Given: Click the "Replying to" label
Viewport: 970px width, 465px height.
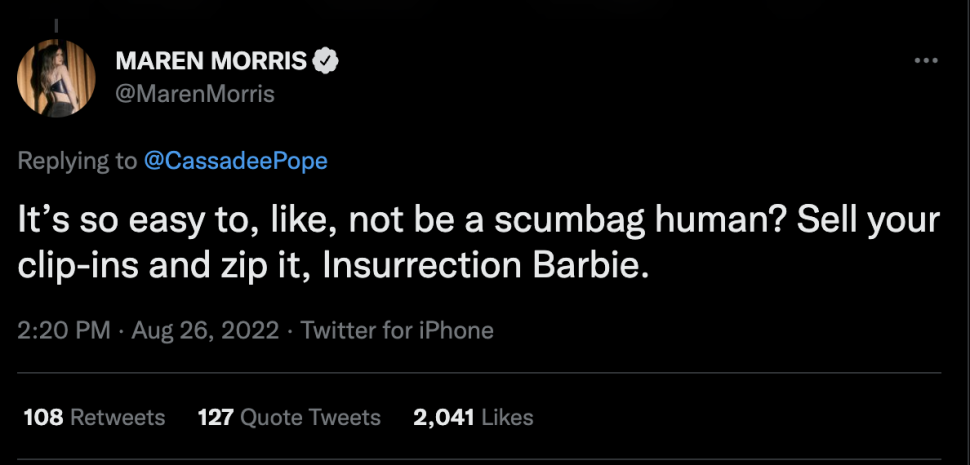Looking at the screenshot, I should (x=77, y=162).
